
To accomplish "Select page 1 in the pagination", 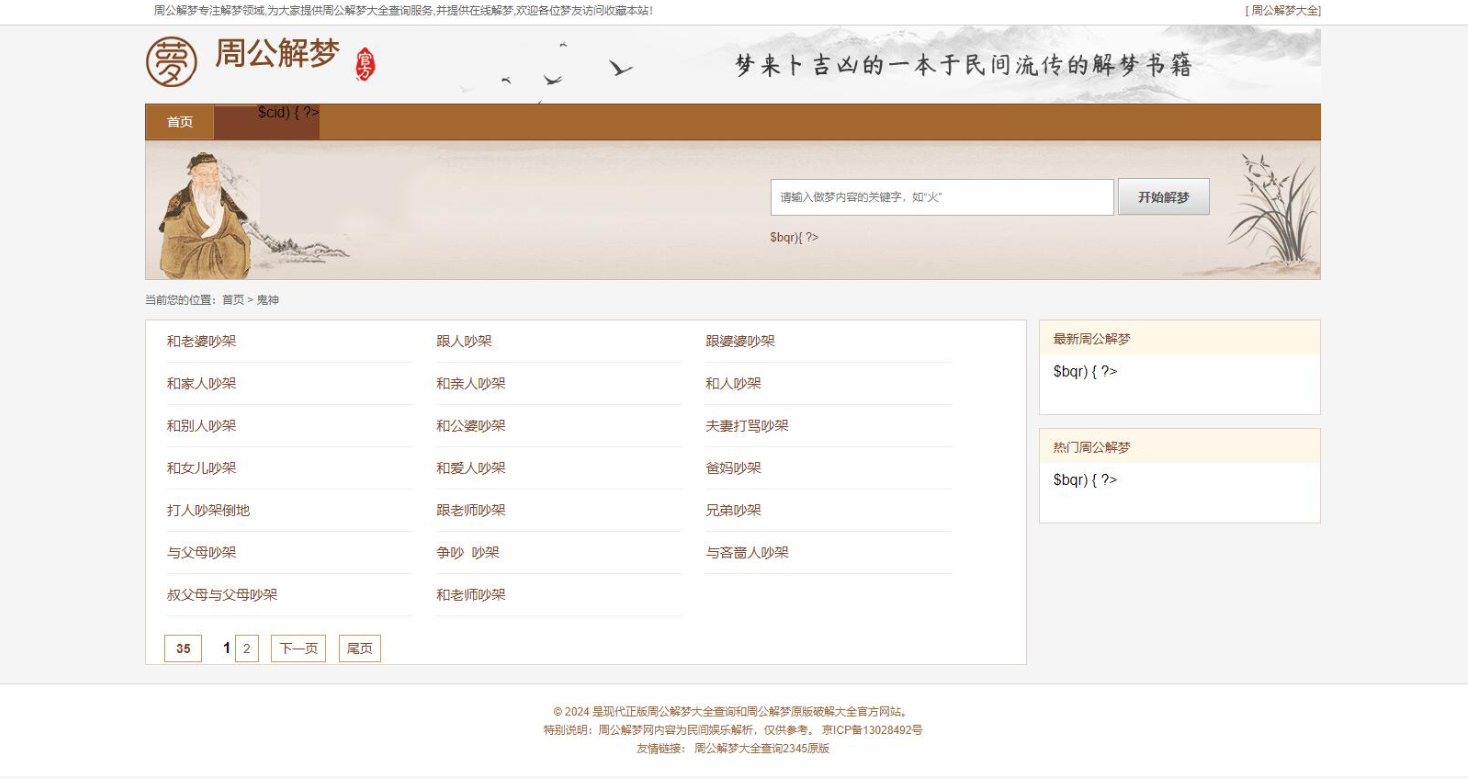I will (227, 648).
